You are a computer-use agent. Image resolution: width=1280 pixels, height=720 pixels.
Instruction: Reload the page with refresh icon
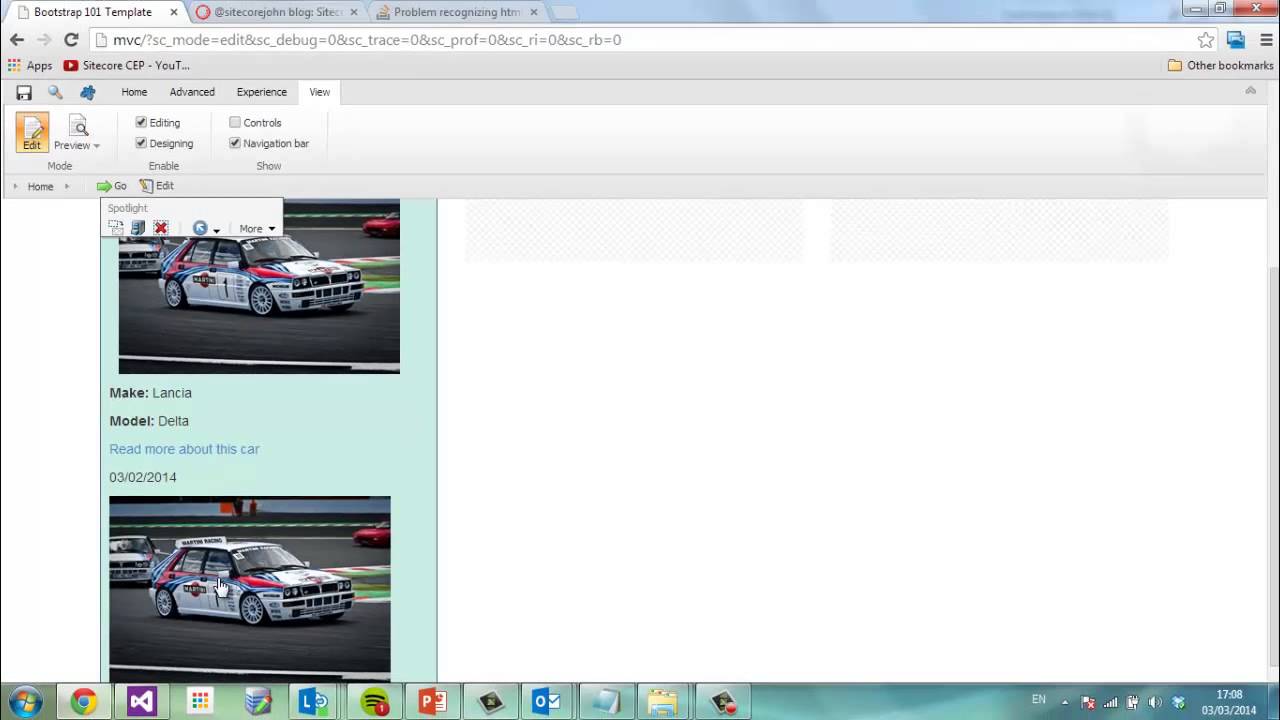tap(71, 40)
